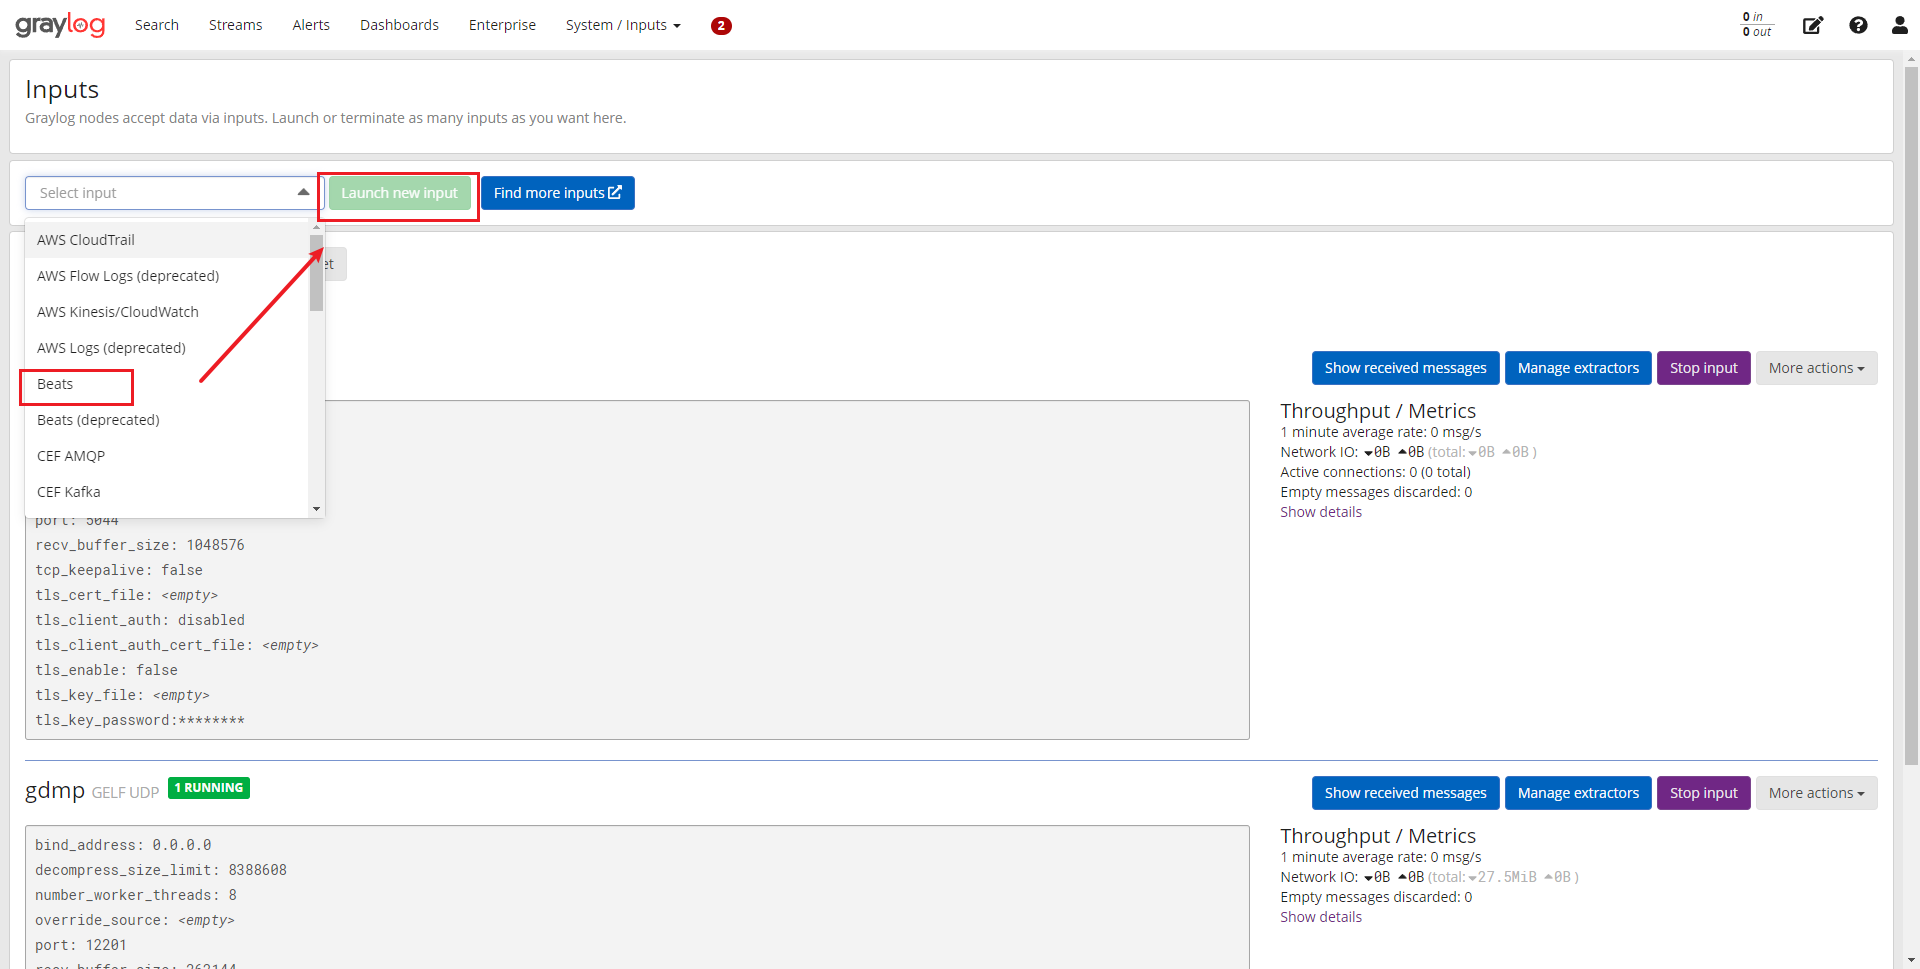Screen dimensions: 1920x969
Task: Open More actions for the gdmp input
Action: (x=1816, y=792)
